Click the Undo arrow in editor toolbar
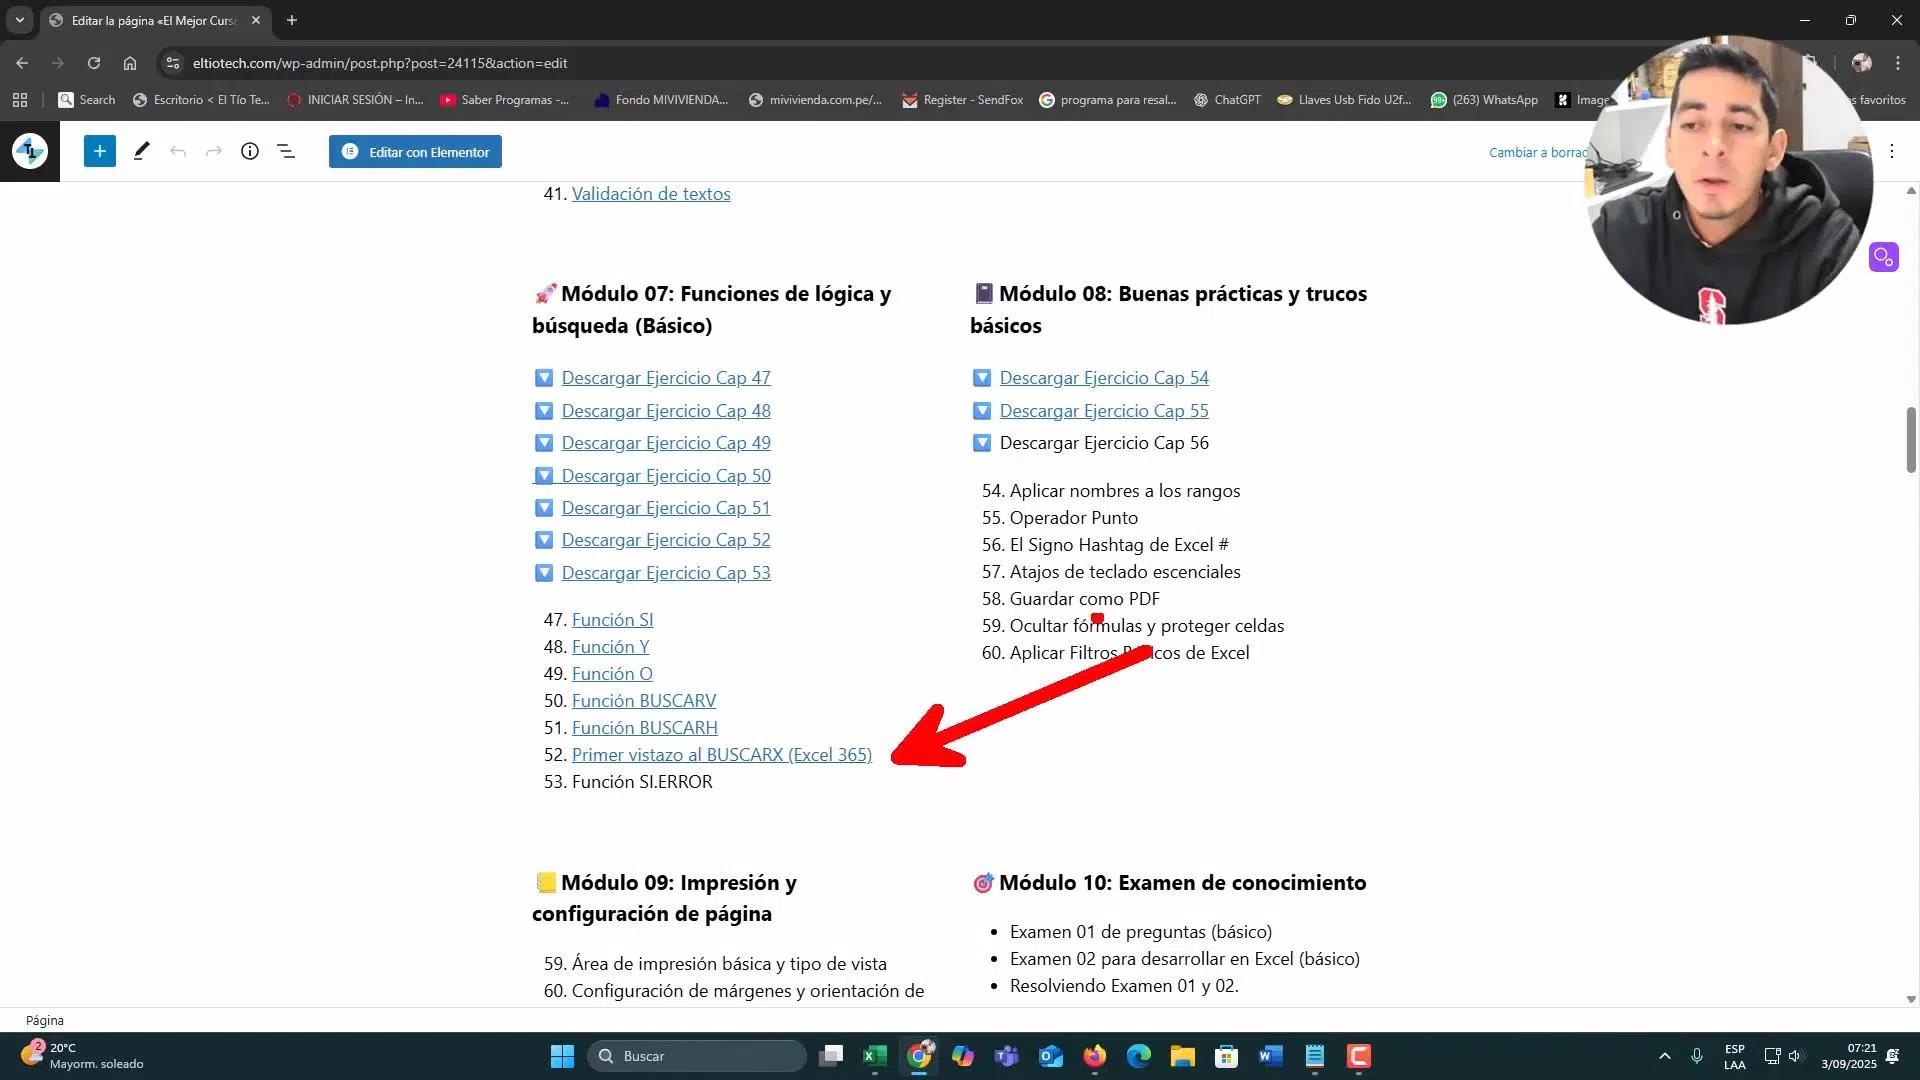The height and width of the screenshot is (1080, 1920). point(178,152)
